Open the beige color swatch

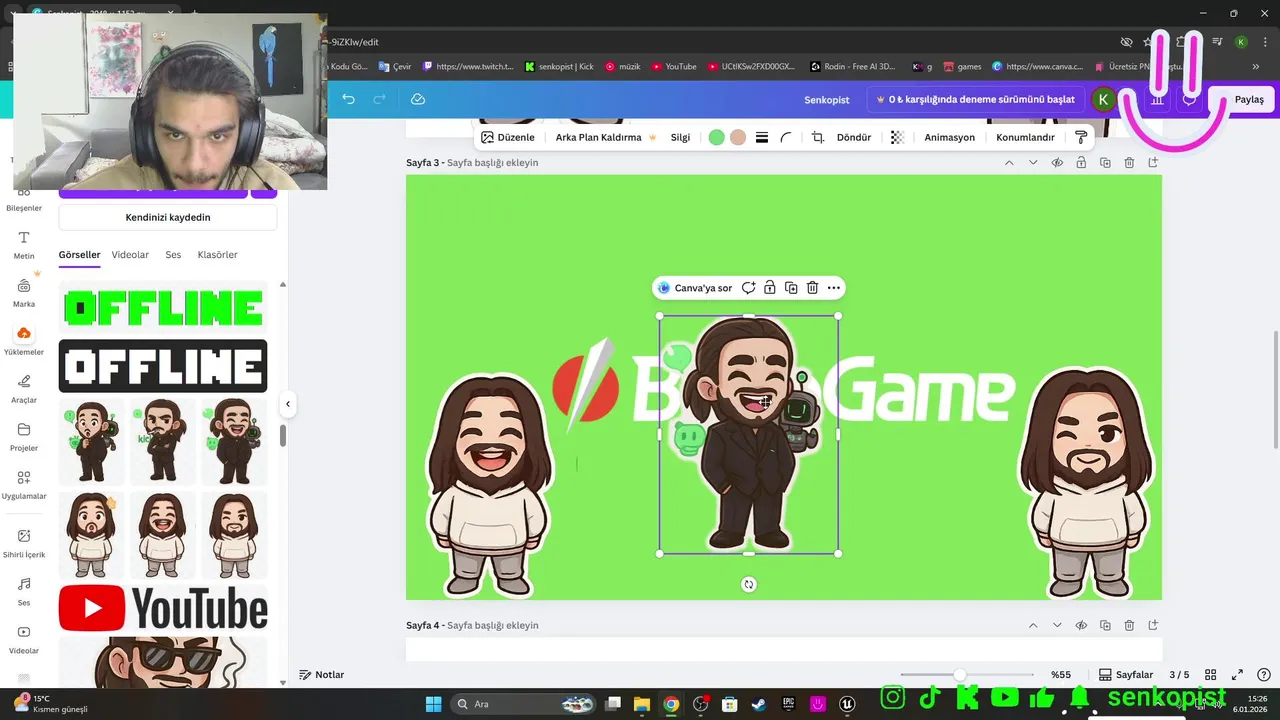[x=738, y=137]
